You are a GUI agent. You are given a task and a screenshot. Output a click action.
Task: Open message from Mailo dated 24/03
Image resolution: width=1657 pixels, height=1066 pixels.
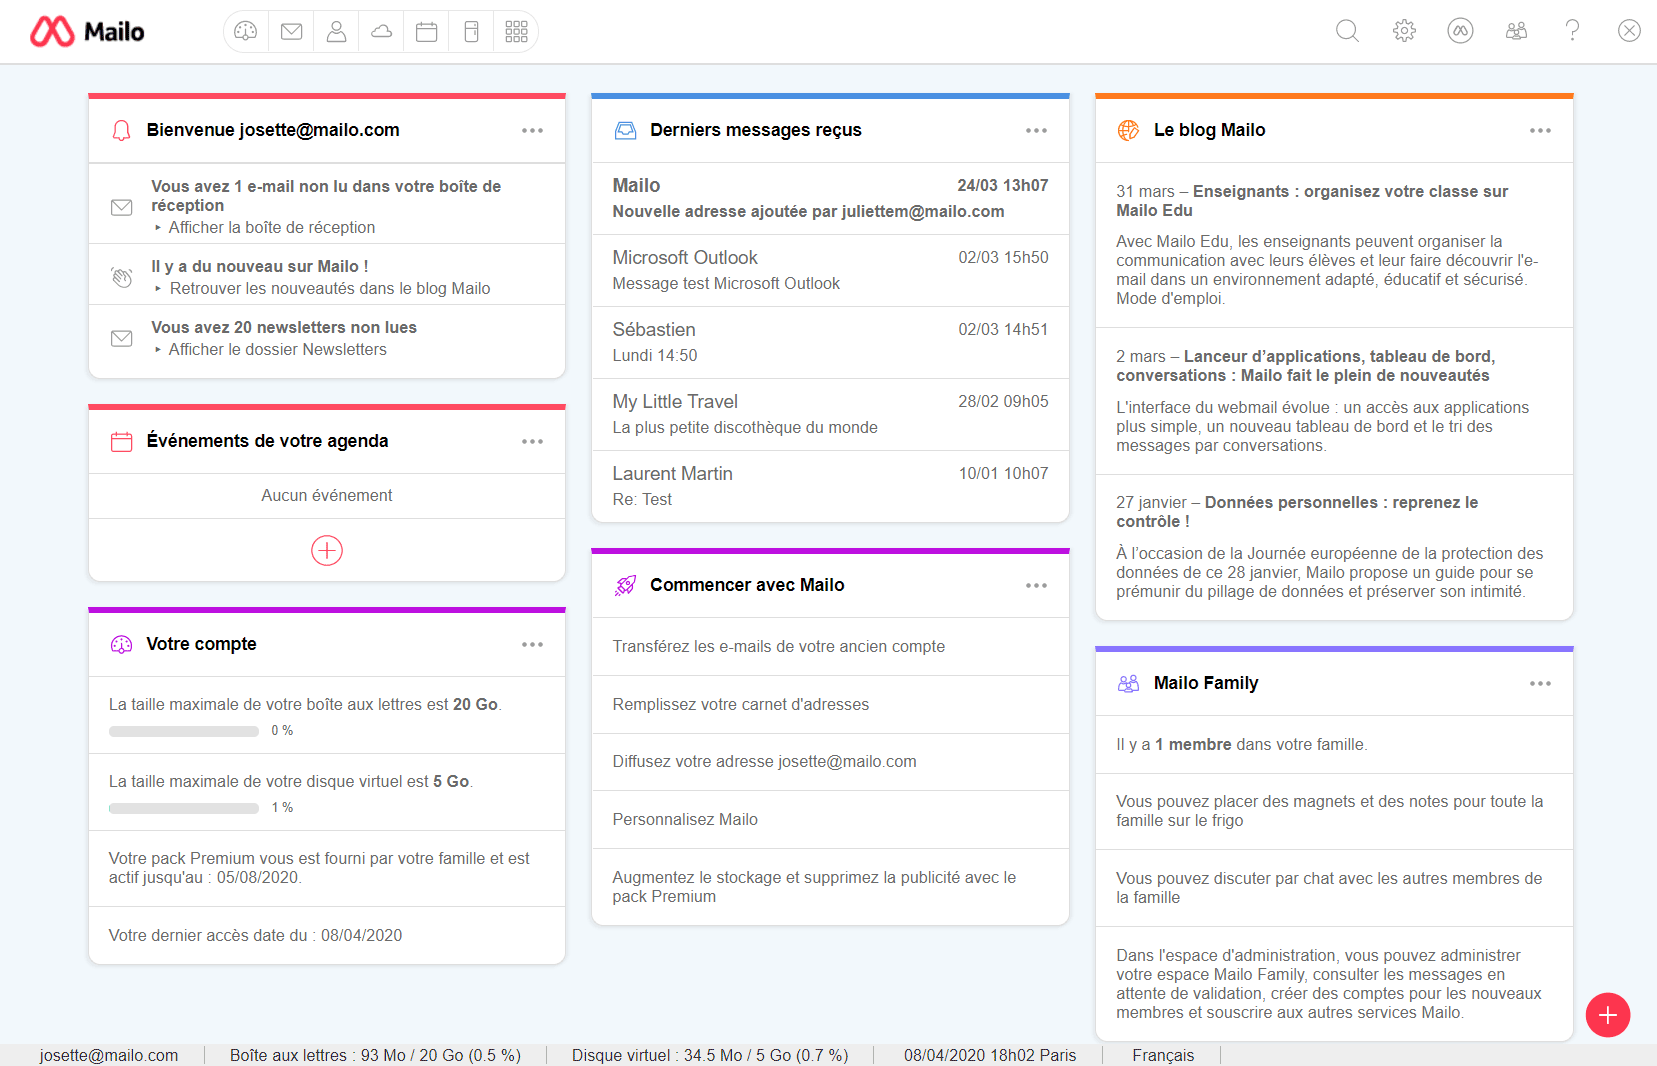click(830, 198)
